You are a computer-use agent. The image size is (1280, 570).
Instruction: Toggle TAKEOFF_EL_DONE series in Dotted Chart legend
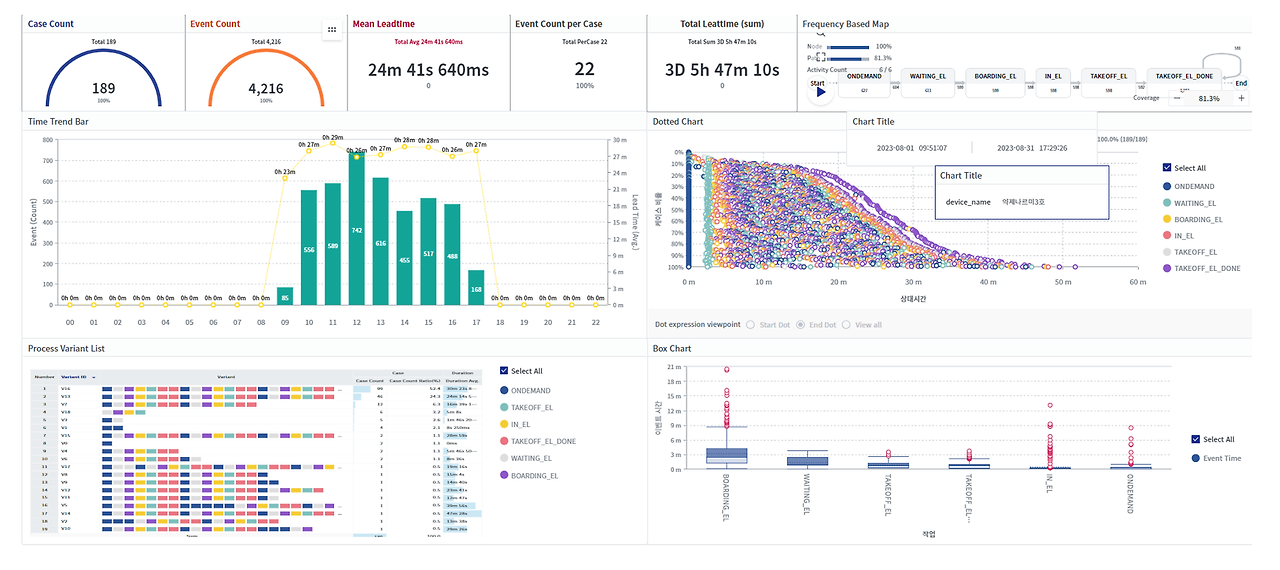pyautogui.click(x=1202, y=268)
